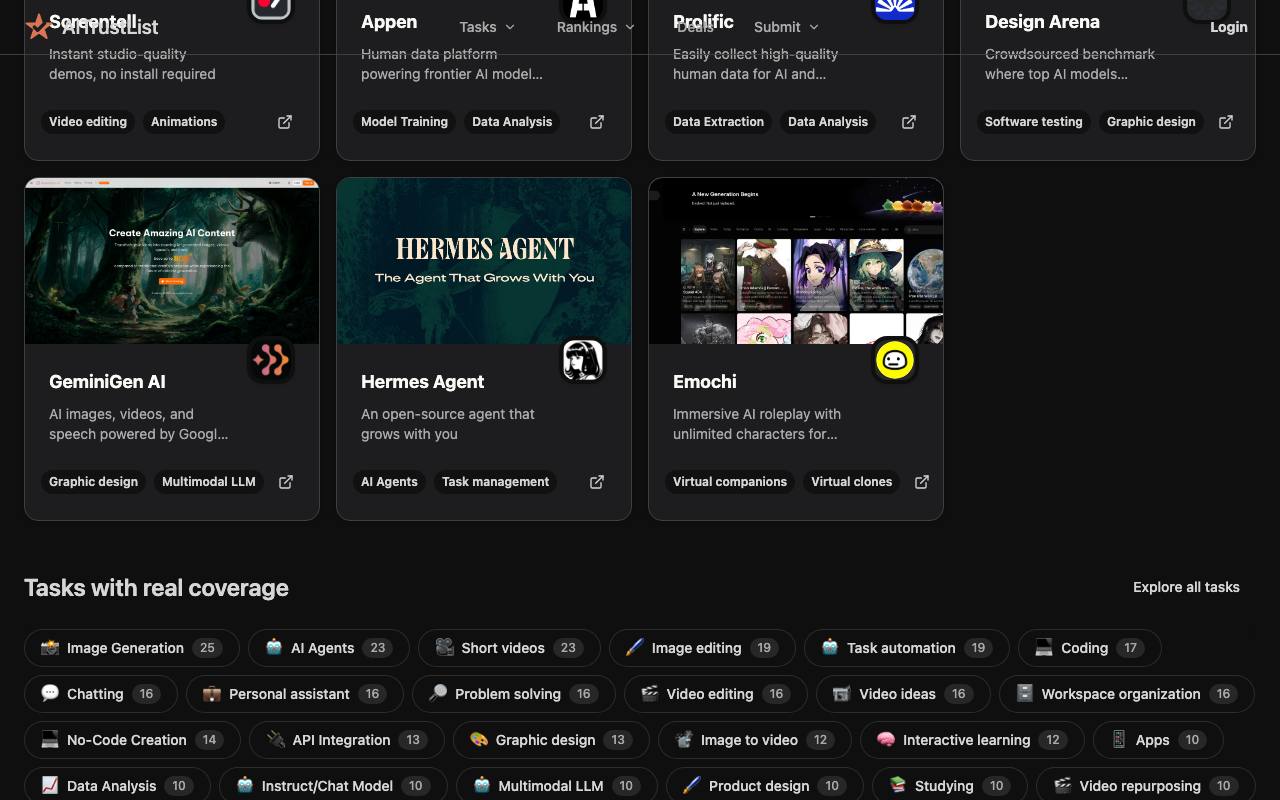Click Virtual clones tag on Emochi card
The image size is (1280, 800).
click(852, 482)
